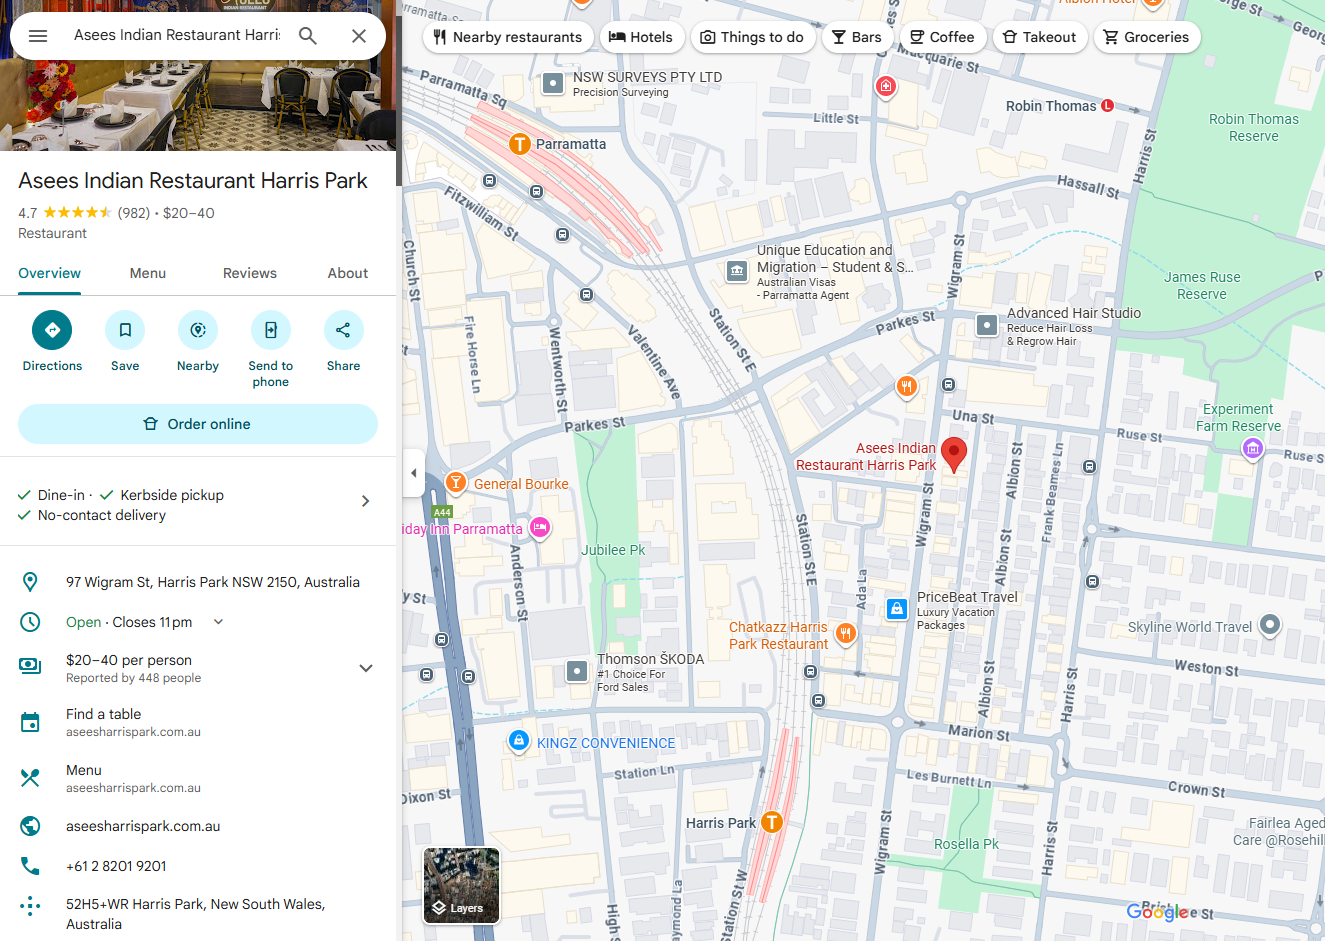Viewport: 1325px width, 941px height.
Task: Click the search magnifier icon
Action: point(308,36)
